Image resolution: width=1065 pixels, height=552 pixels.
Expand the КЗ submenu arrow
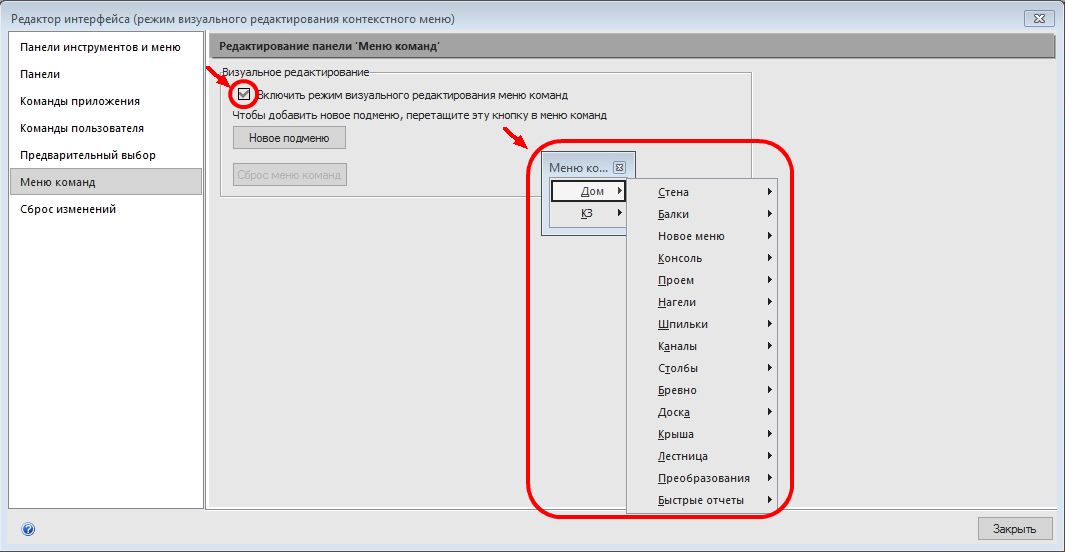619,213
